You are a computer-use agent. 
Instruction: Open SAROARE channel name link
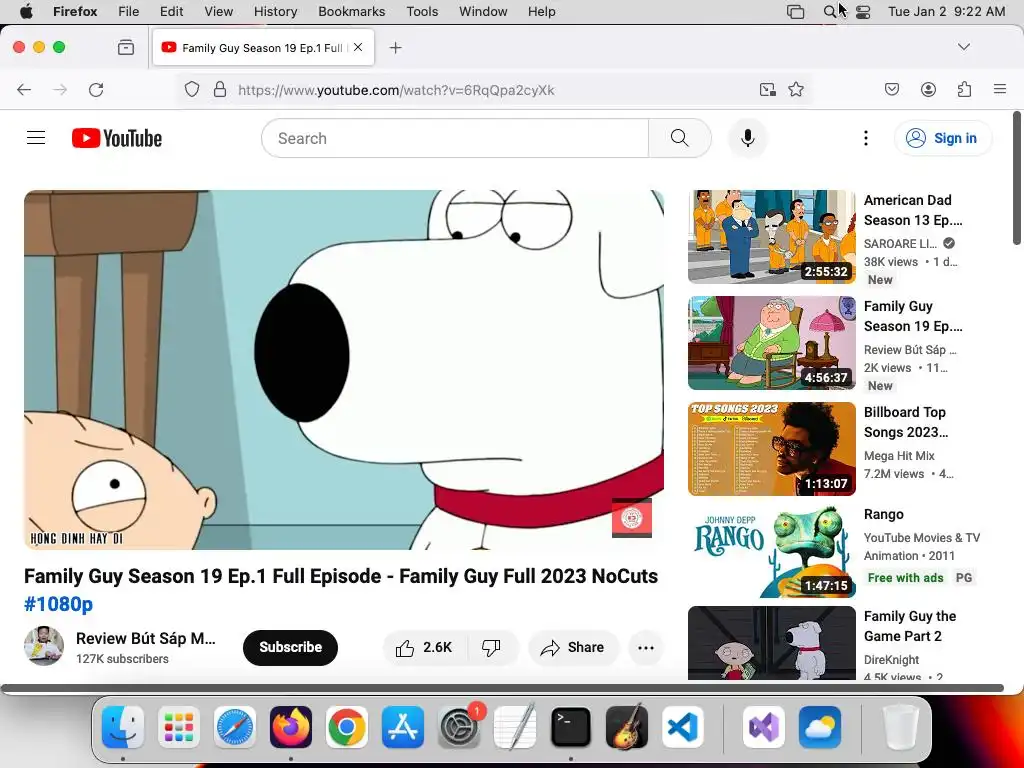pyautogui.click(x=900, y=244)
